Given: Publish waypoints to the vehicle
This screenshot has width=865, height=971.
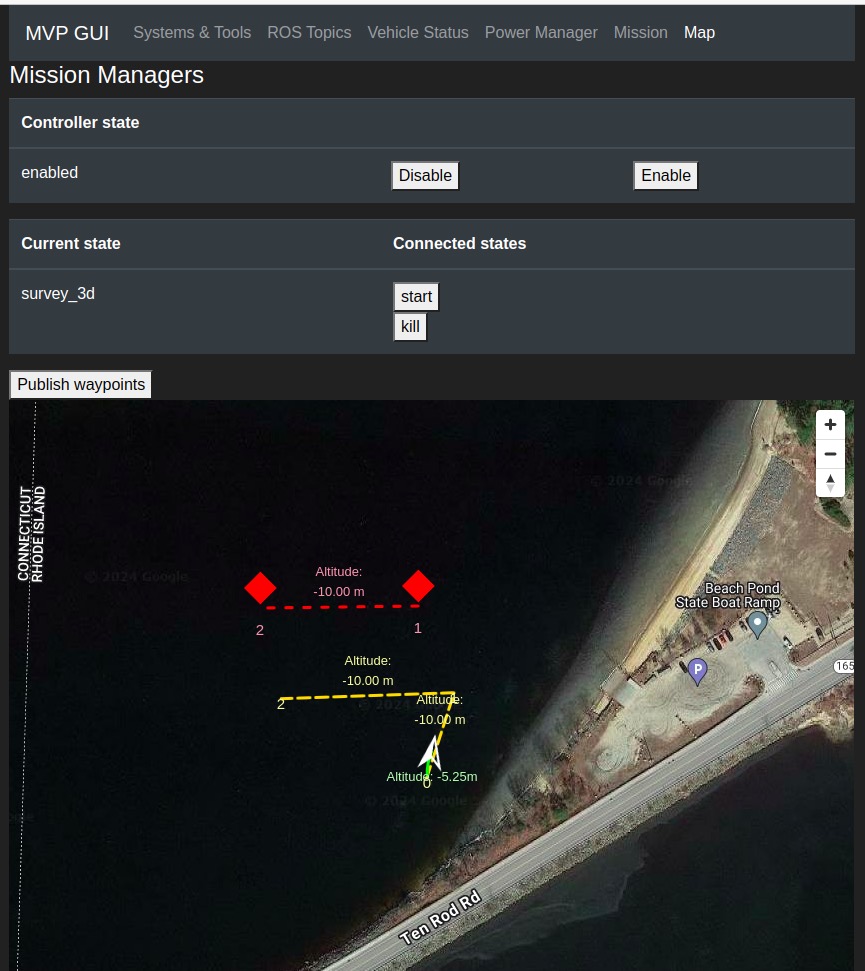Looking at the screenshot, I should pyautogui.click(x=81, y=385).
